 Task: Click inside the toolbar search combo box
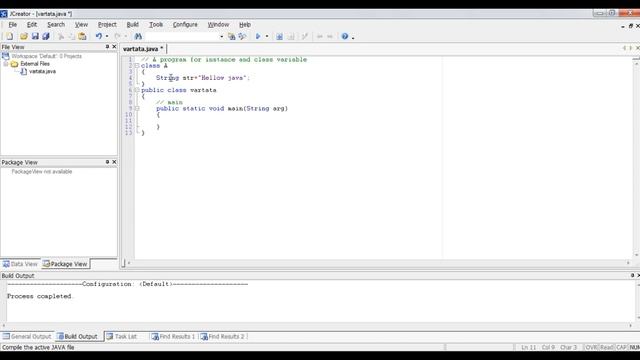[x=182, y=36]
